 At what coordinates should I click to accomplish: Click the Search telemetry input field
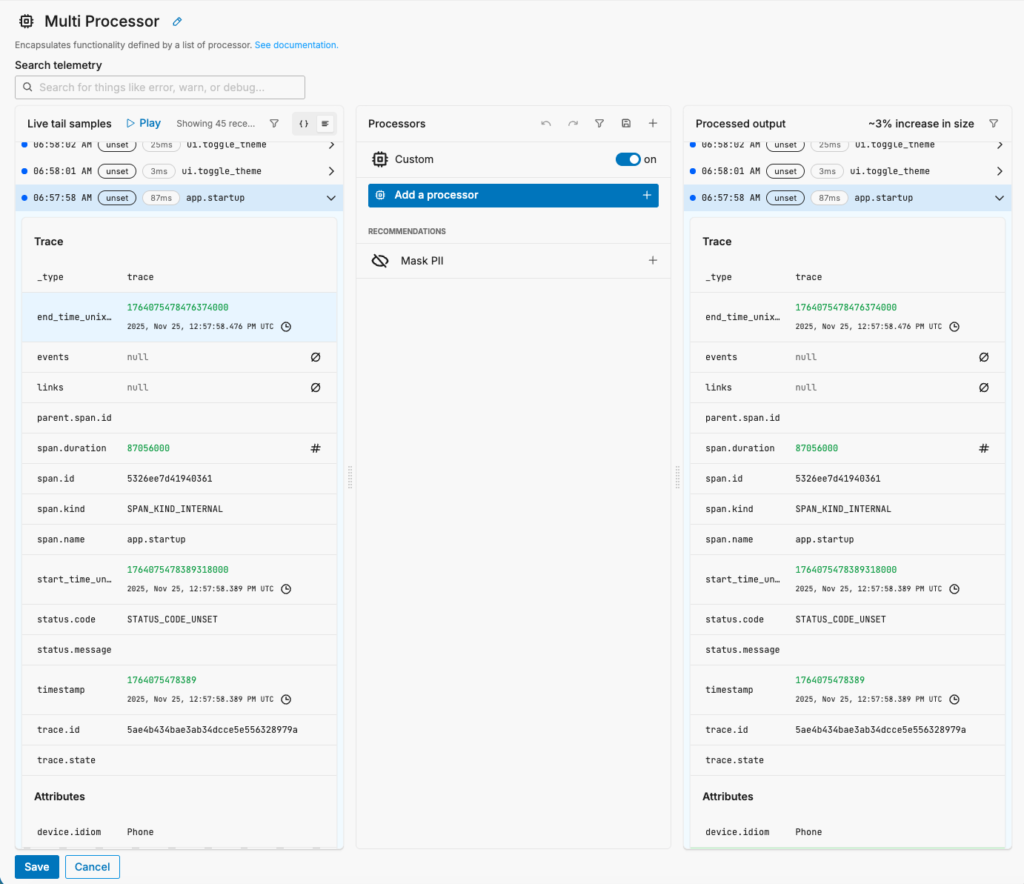[x=160, y=87]
